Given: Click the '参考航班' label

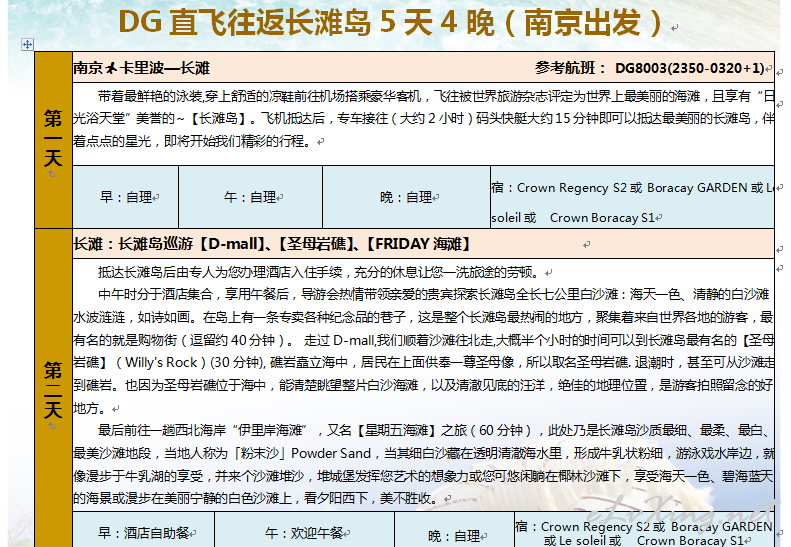Looking at the screenshot, I should 570,68.
